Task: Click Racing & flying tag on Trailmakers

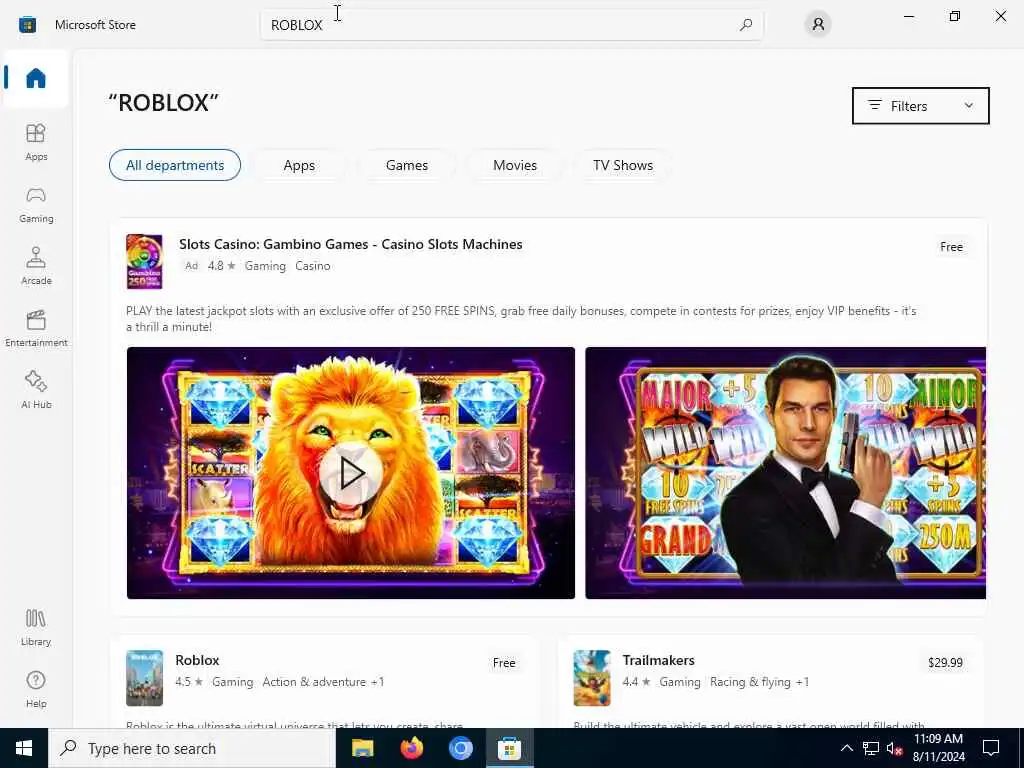Action: pyautogui.click(x=750, y=682)
